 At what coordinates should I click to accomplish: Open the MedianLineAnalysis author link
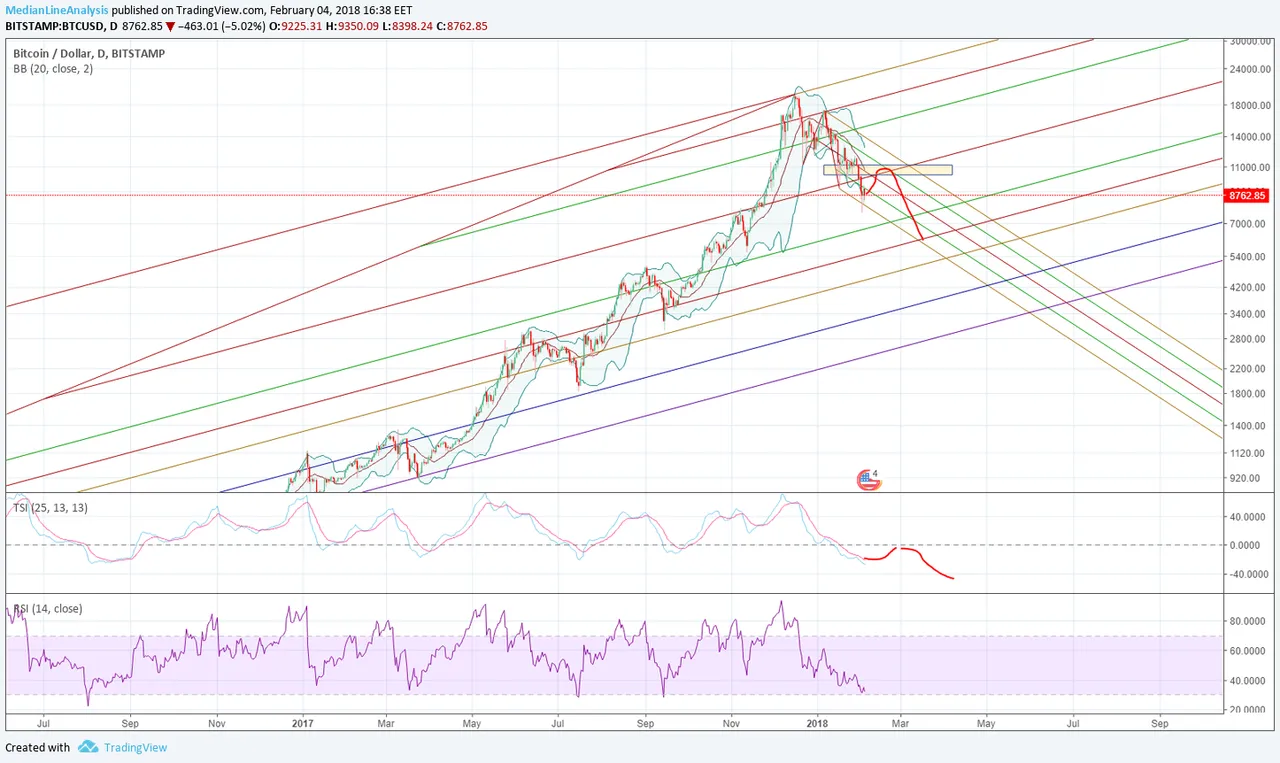[x=56, y=9]
